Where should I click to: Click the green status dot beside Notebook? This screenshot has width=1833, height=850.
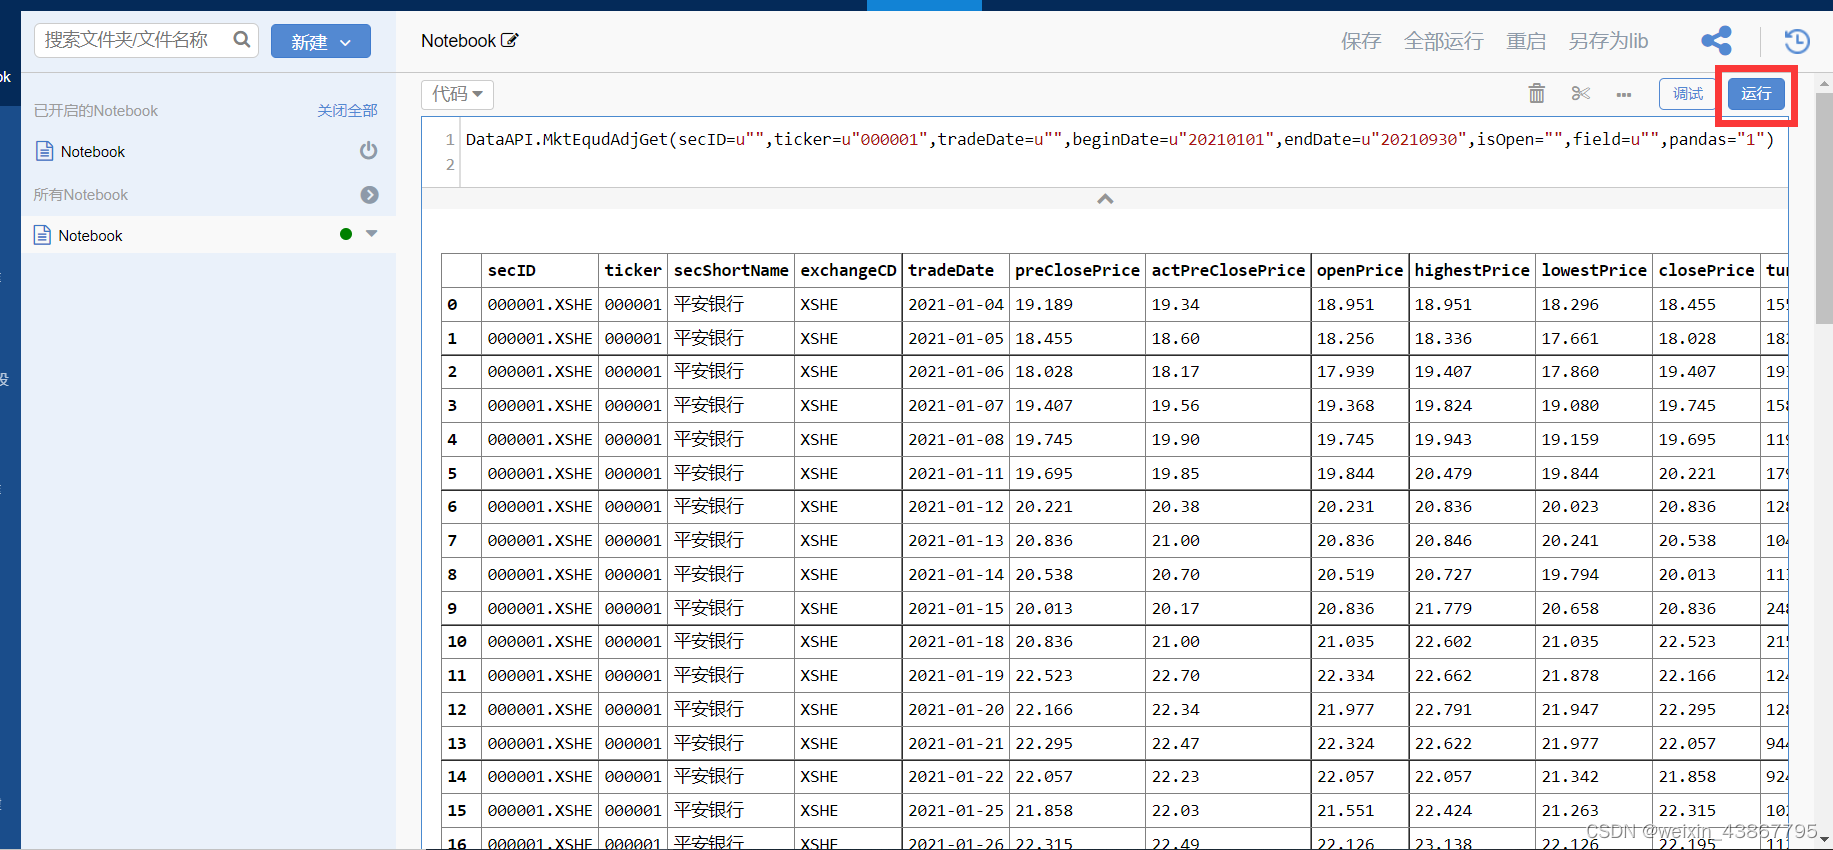point(346,234)
